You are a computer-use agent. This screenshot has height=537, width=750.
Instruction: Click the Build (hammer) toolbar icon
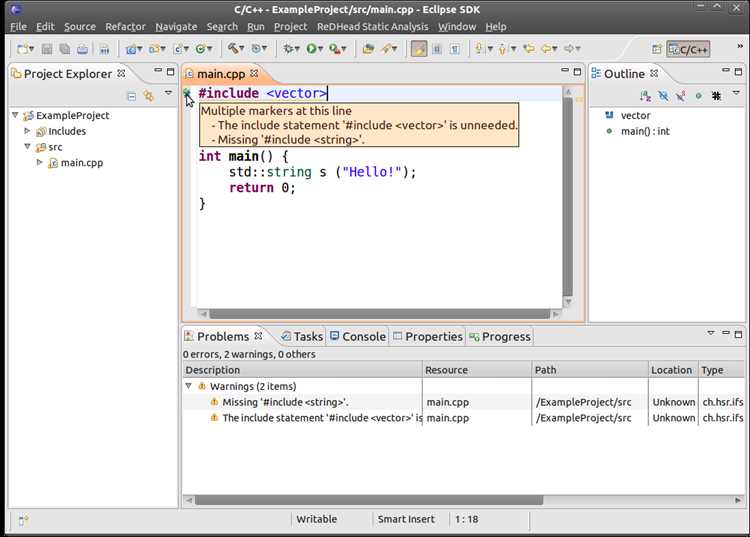tap(232, 48)
